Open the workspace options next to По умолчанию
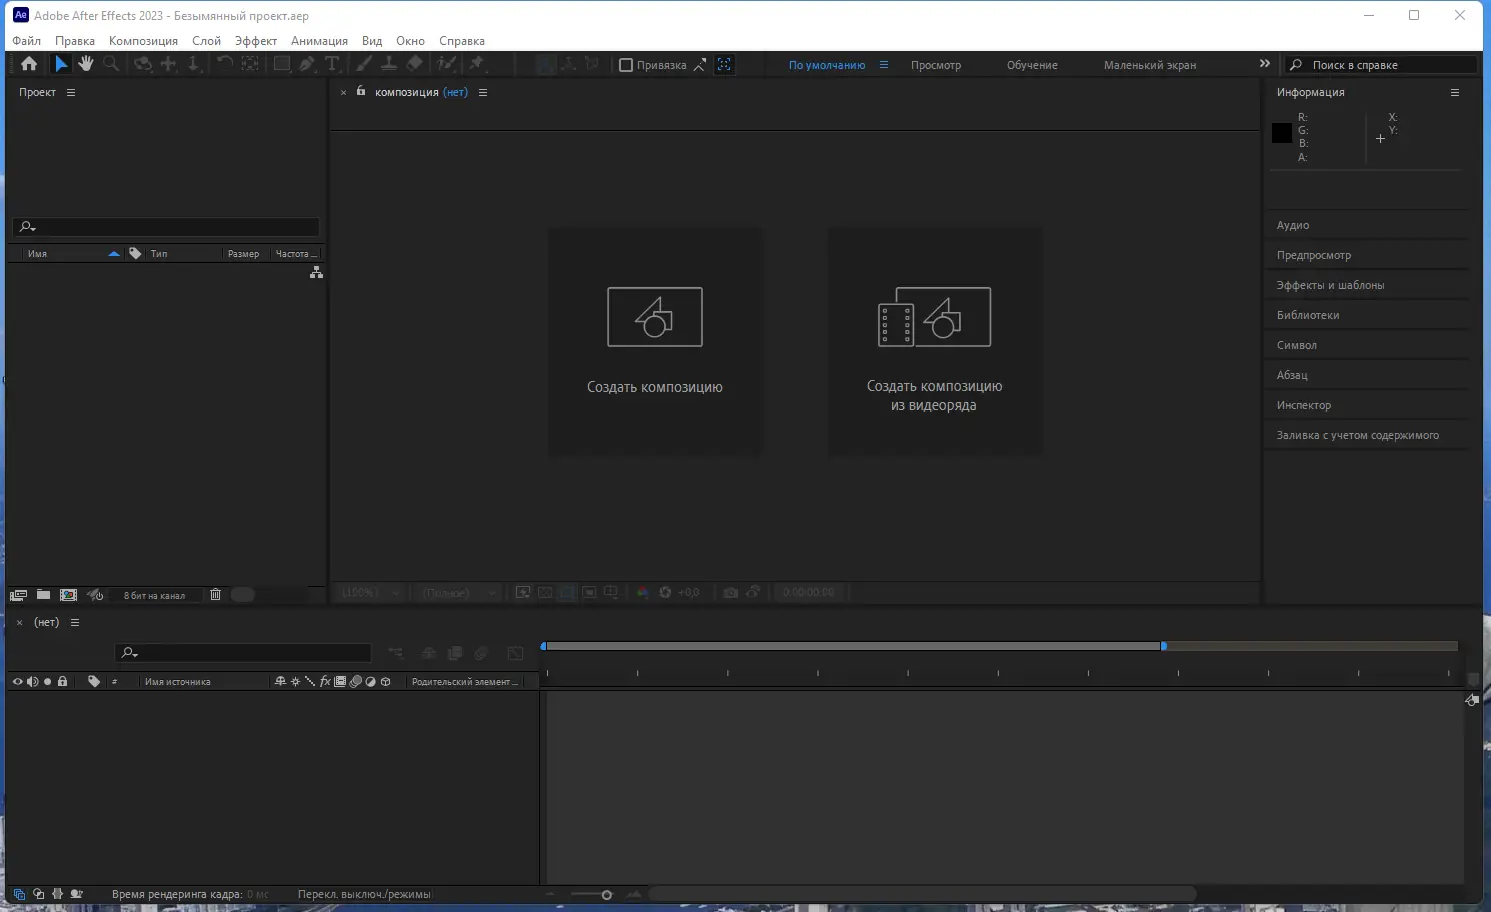Viewport: 1491px width, 912px height. [884, 64]
